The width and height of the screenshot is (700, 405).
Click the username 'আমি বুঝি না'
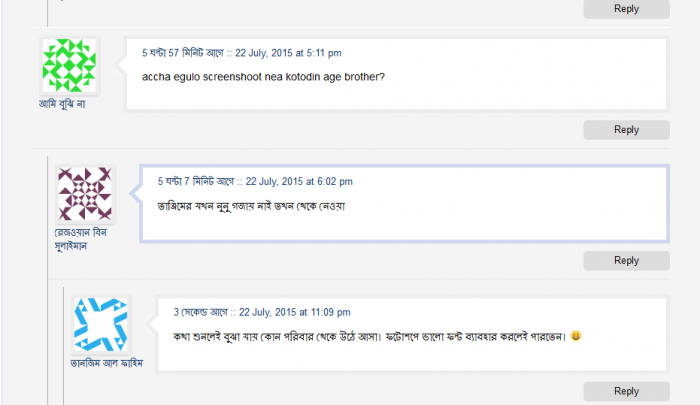point(62,104)
